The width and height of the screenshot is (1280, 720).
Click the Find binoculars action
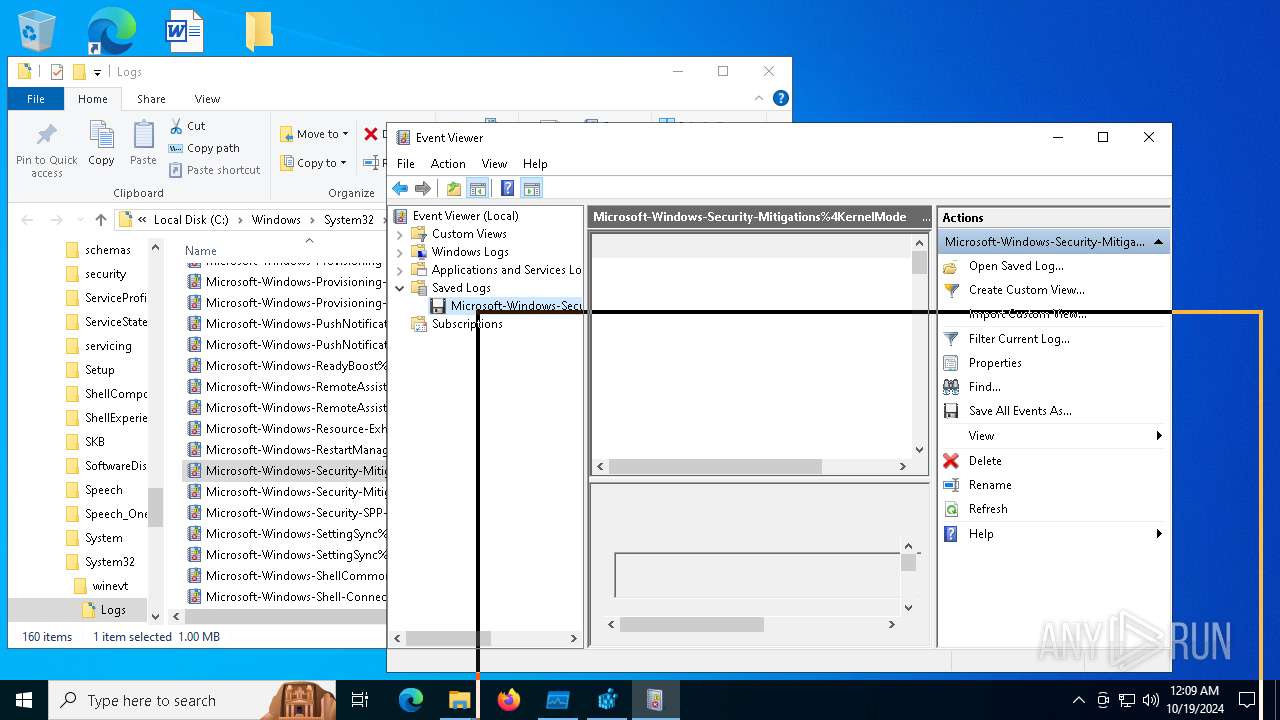(984, 387)
